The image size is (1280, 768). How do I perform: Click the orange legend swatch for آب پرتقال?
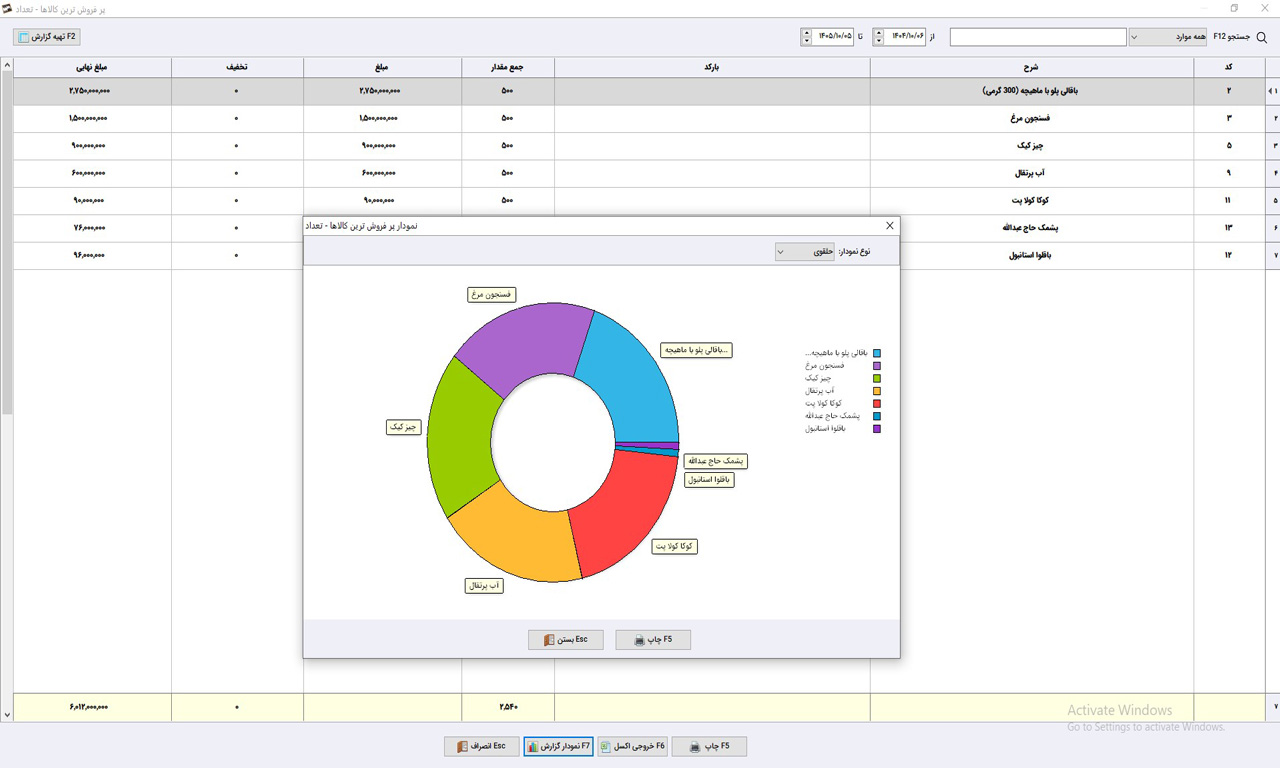pyautogui.click(x=877, y=391)
